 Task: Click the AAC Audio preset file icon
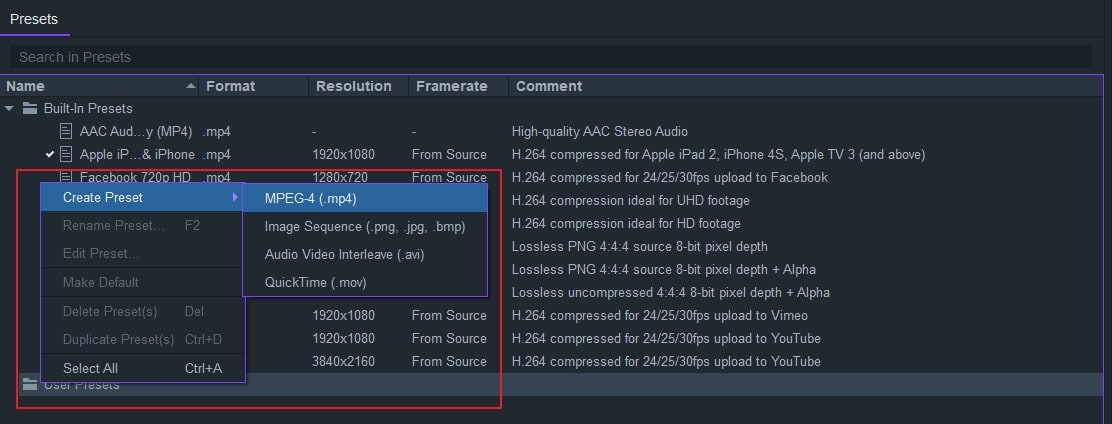[66, 131]
